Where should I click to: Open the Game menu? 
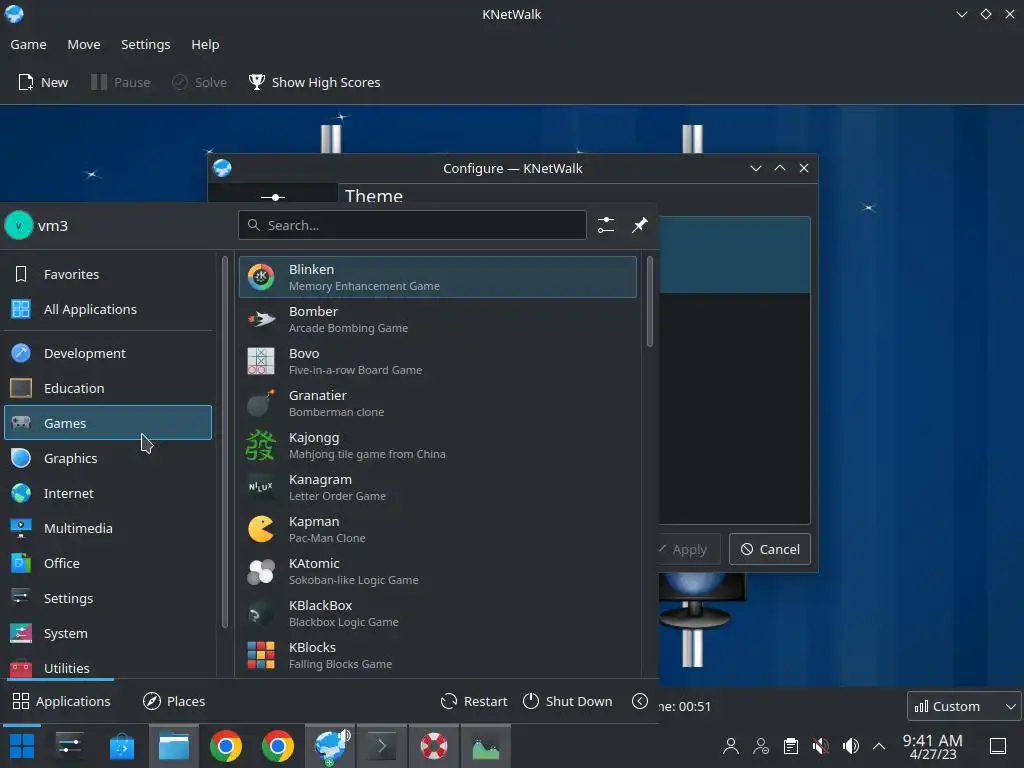[28, 44]
